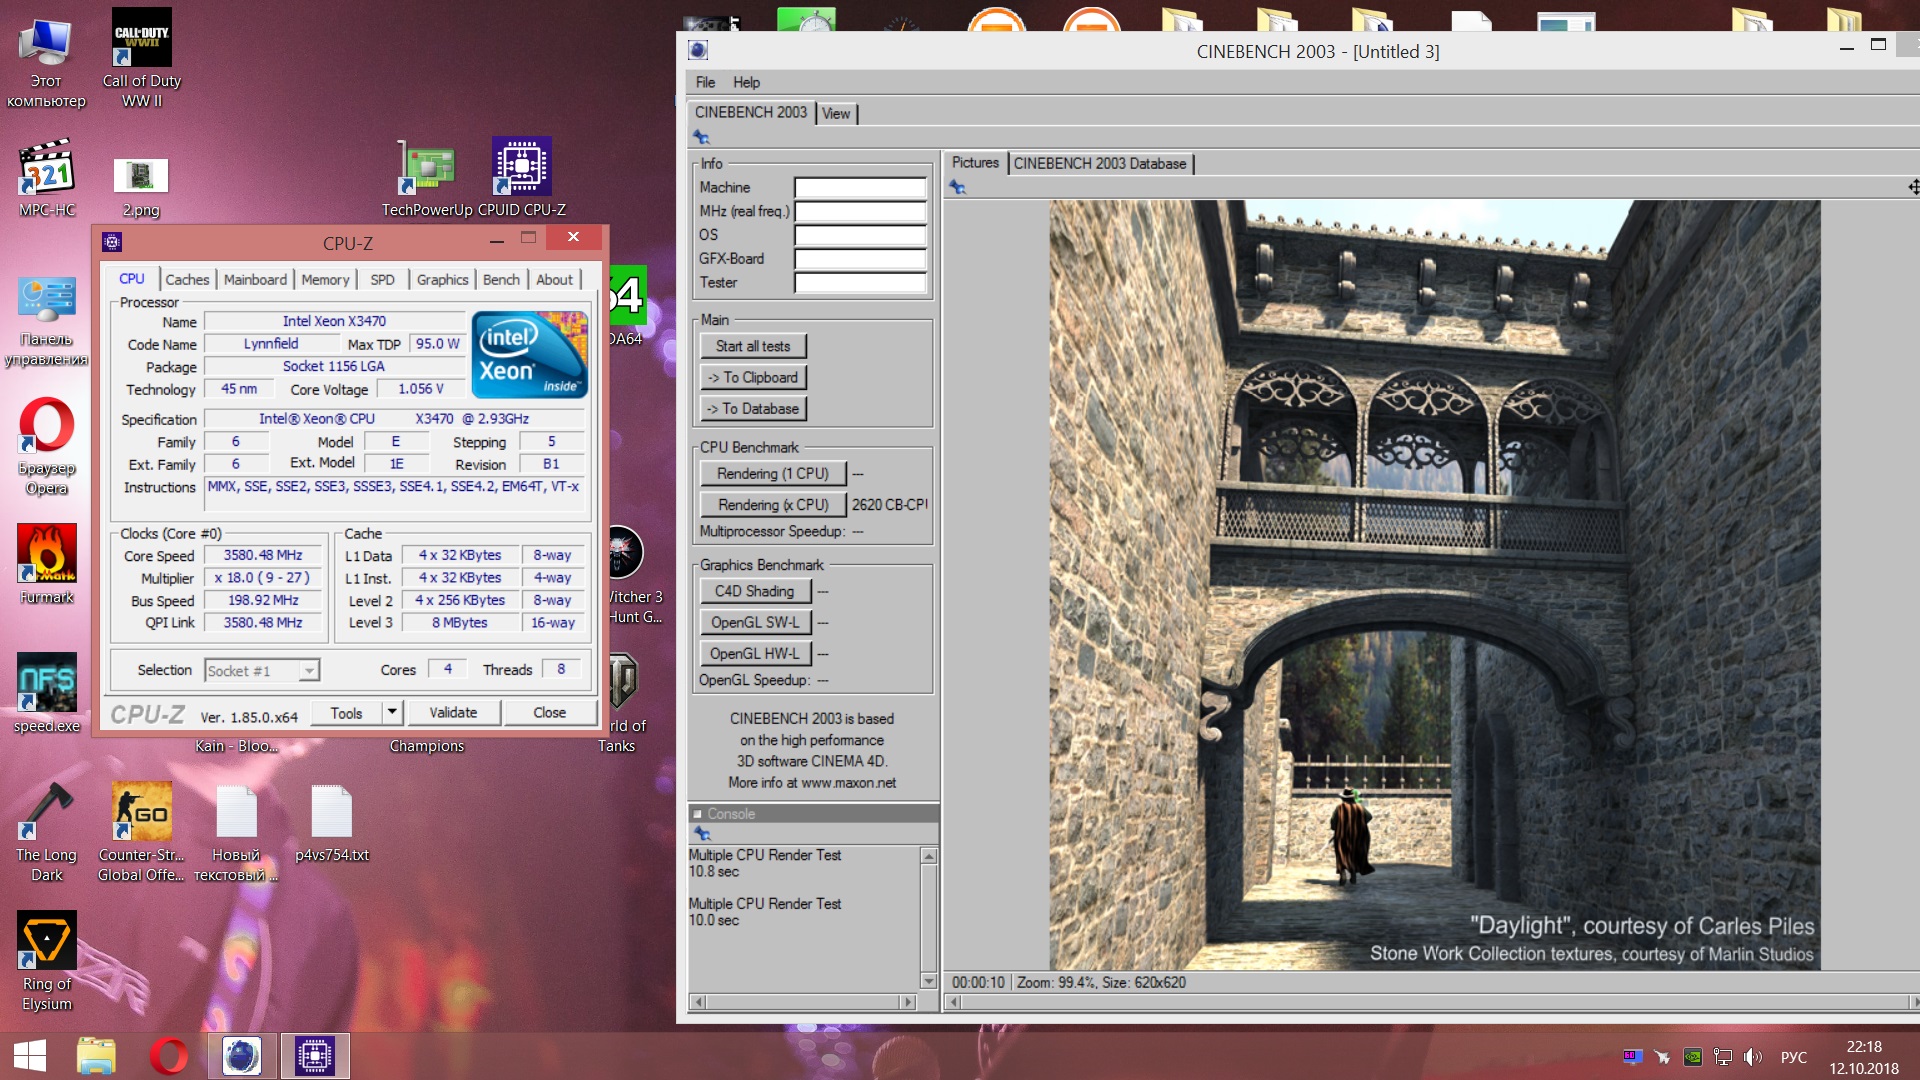The image size is (1920, 1080).
Task: Launch Браузер Opera from the desktop
Action: 46,447
